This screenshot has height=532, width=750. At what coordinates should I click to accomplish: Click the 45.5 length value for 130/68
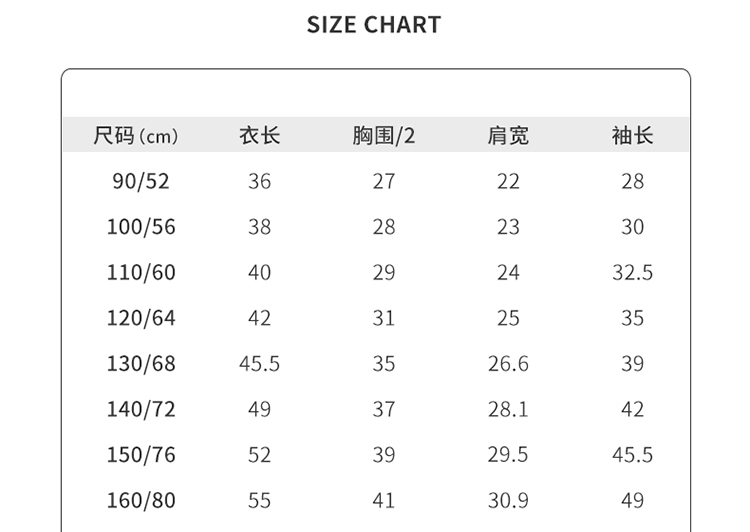[x=259, y=364]
